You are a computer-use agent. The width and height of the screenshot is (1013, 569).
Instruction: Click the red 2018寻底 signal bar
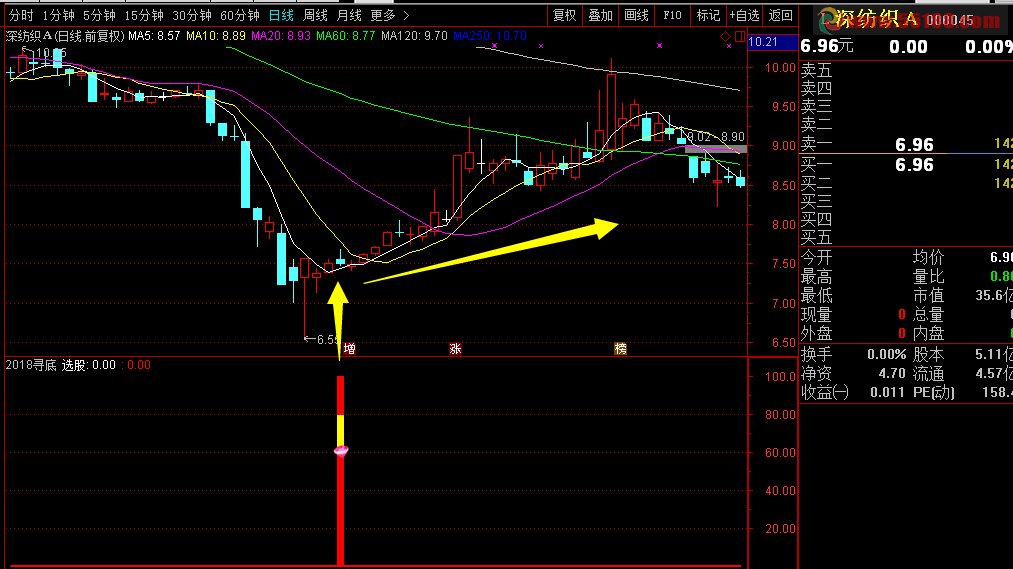[x=340, y=470]
